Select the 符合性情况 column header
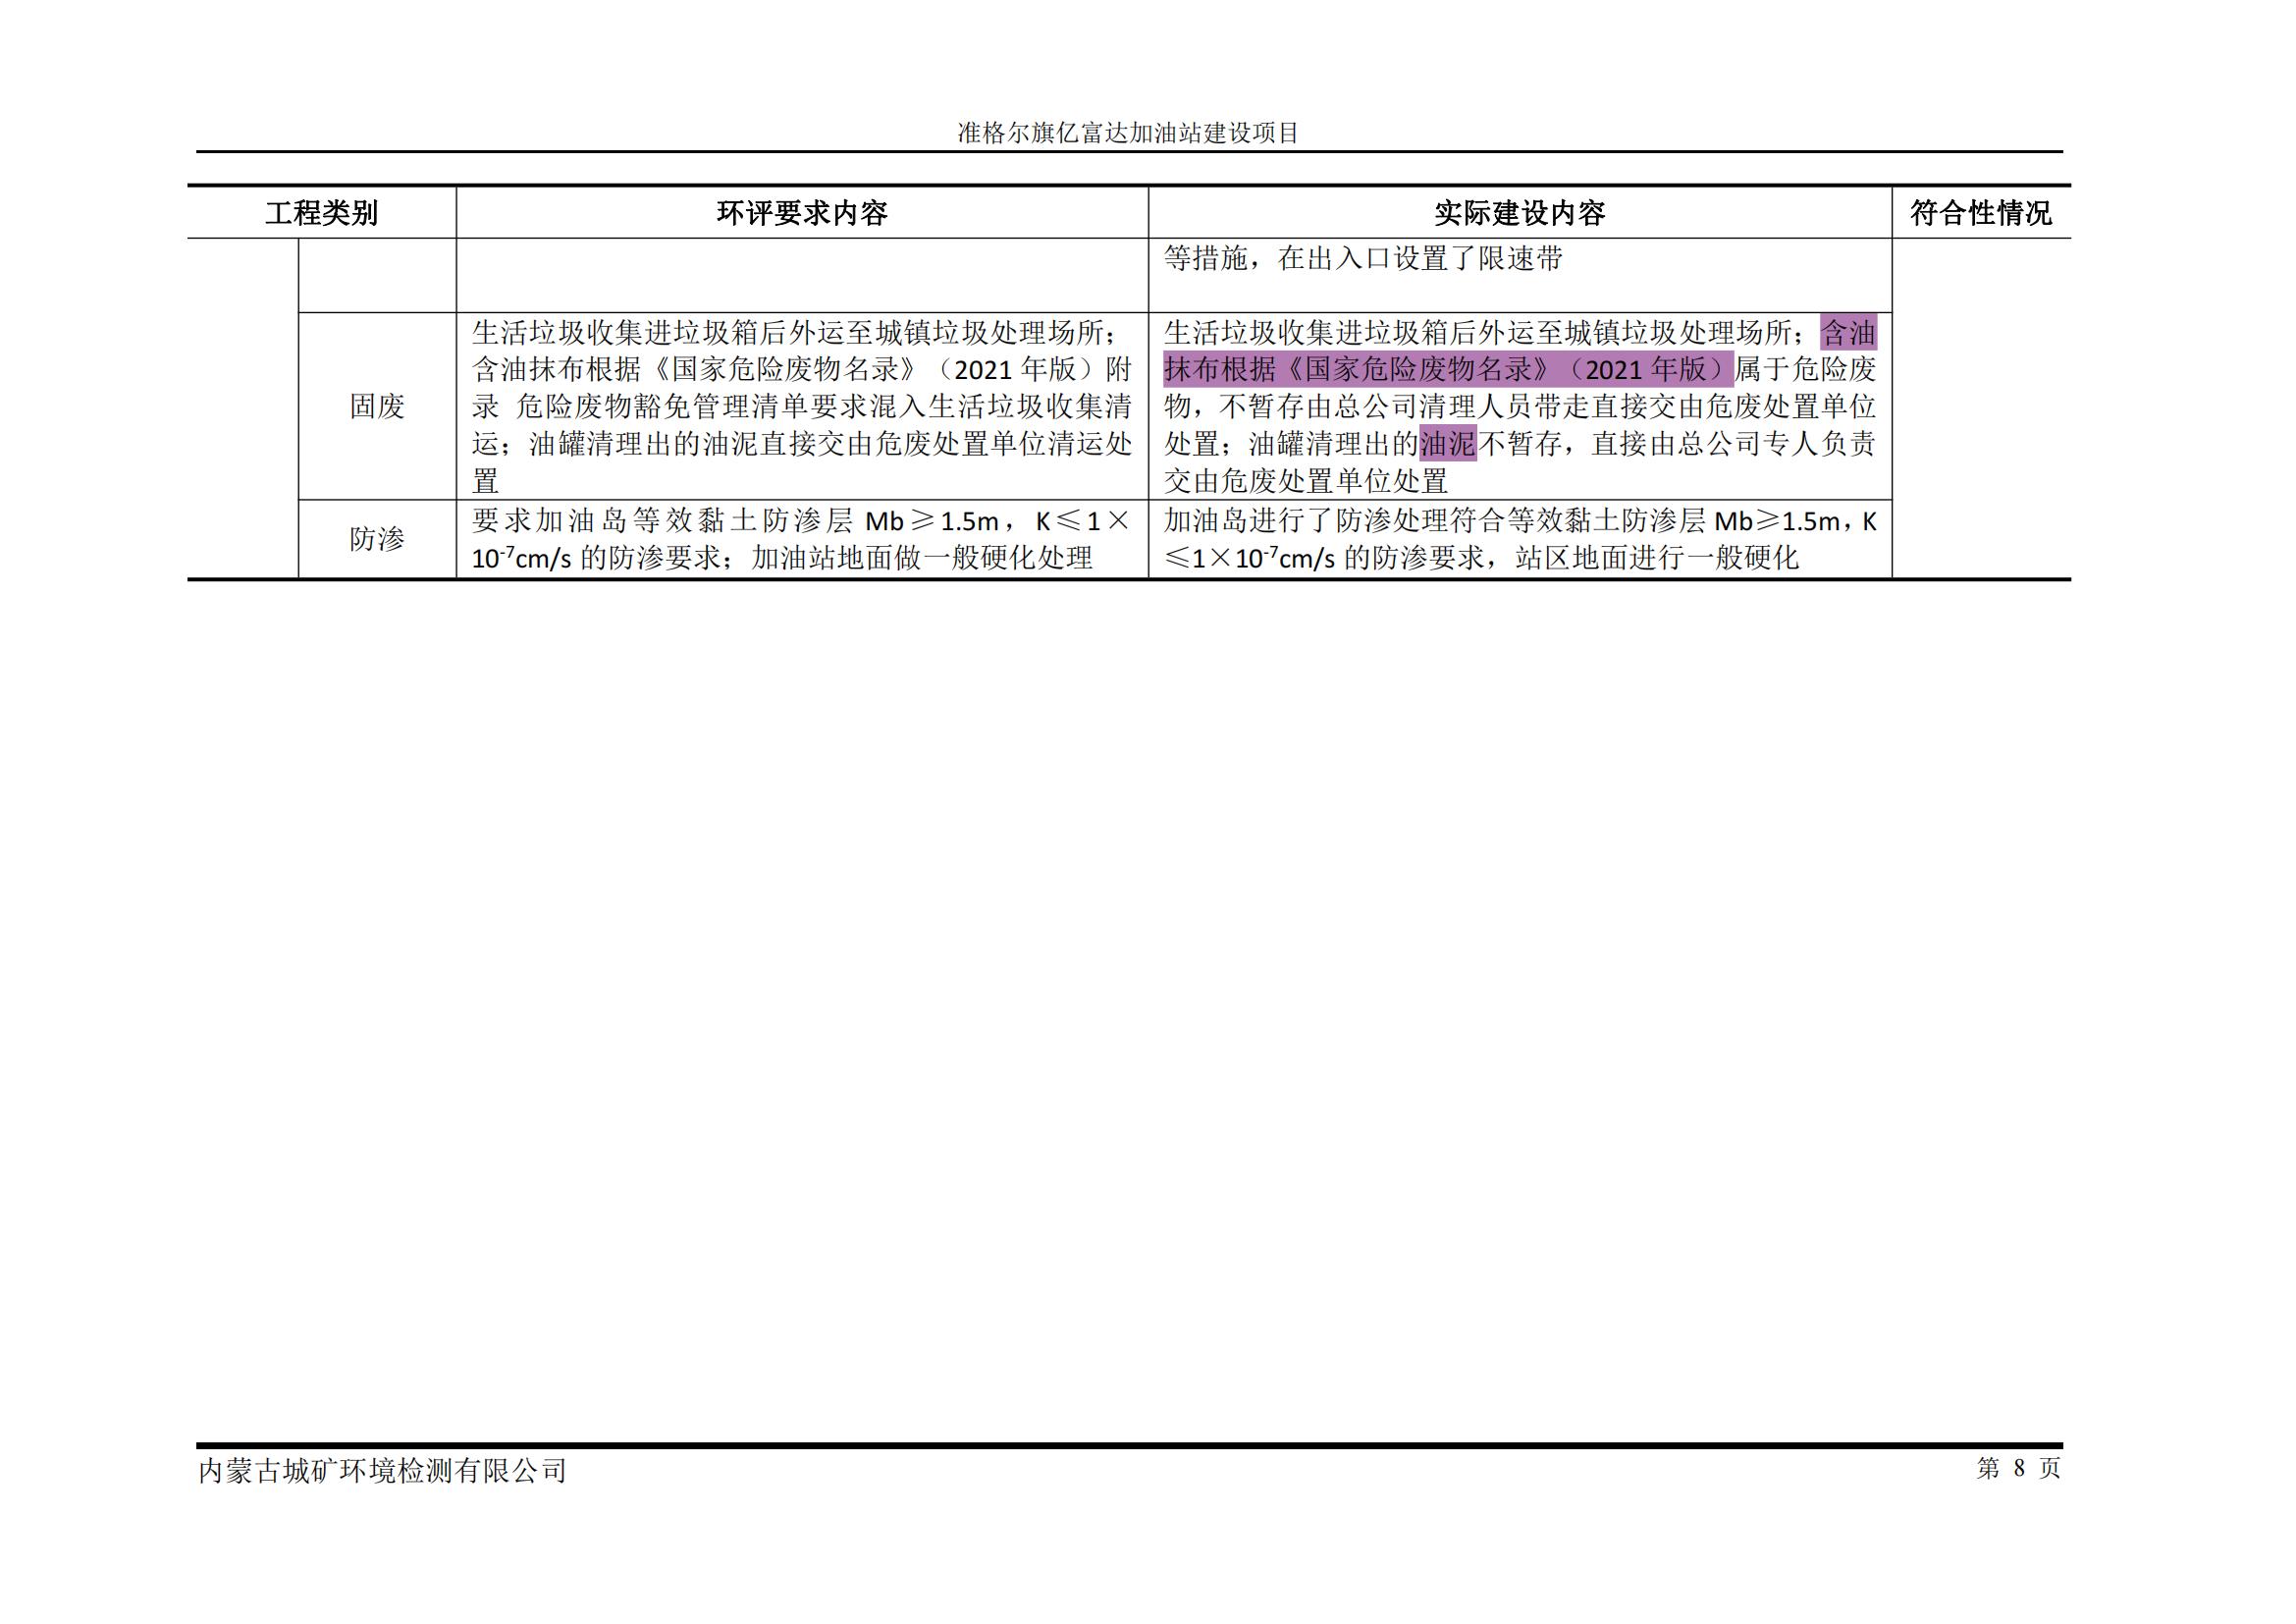Image resolution: width=2296 pixels, height=1624 pixels. click(x=1980, y=213)
